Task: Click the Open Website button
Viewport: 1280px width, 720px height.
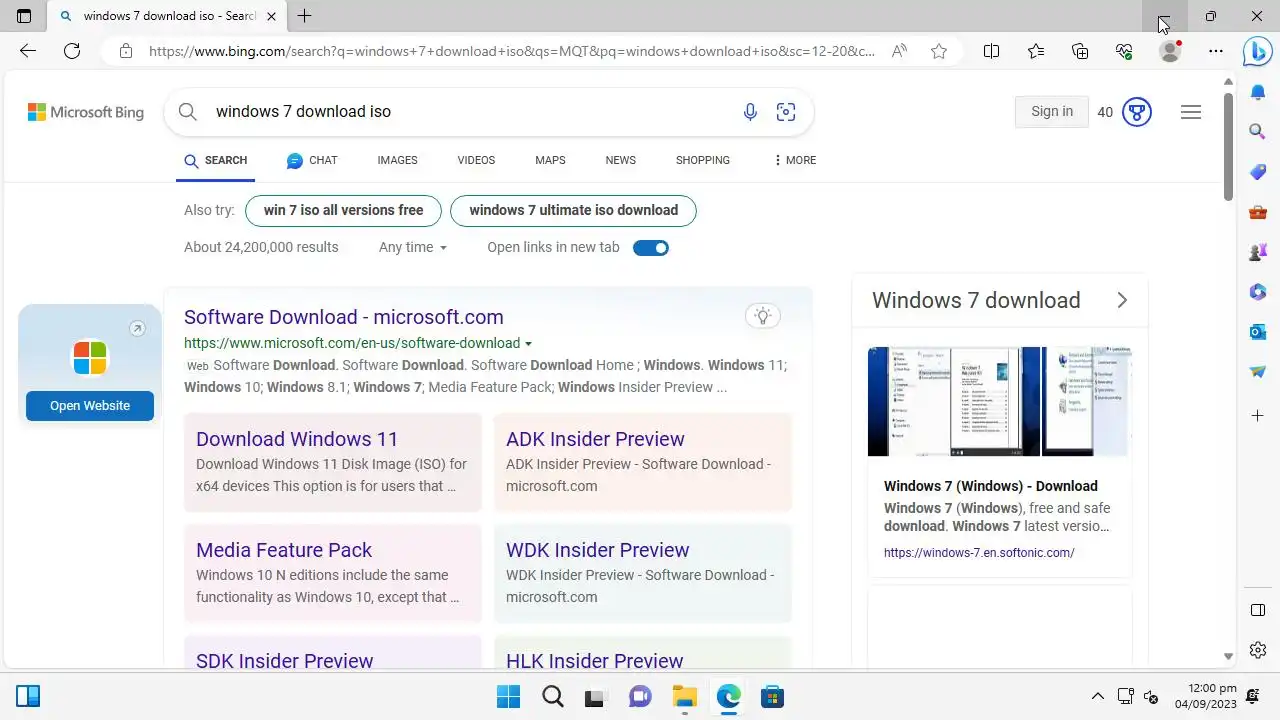Action: pyautogui.click(x=90, y=406)
